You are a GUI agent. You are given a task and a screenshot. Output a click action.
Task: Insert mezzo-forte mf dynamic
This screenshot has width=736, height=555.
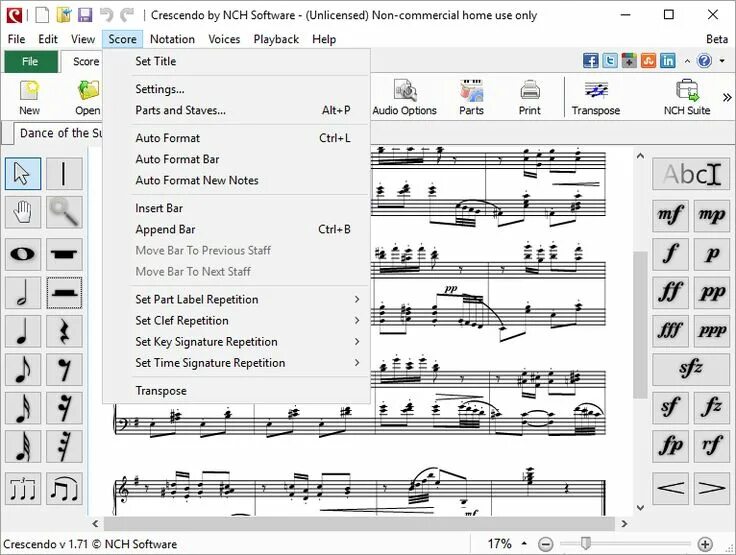(x=670, y=216)
